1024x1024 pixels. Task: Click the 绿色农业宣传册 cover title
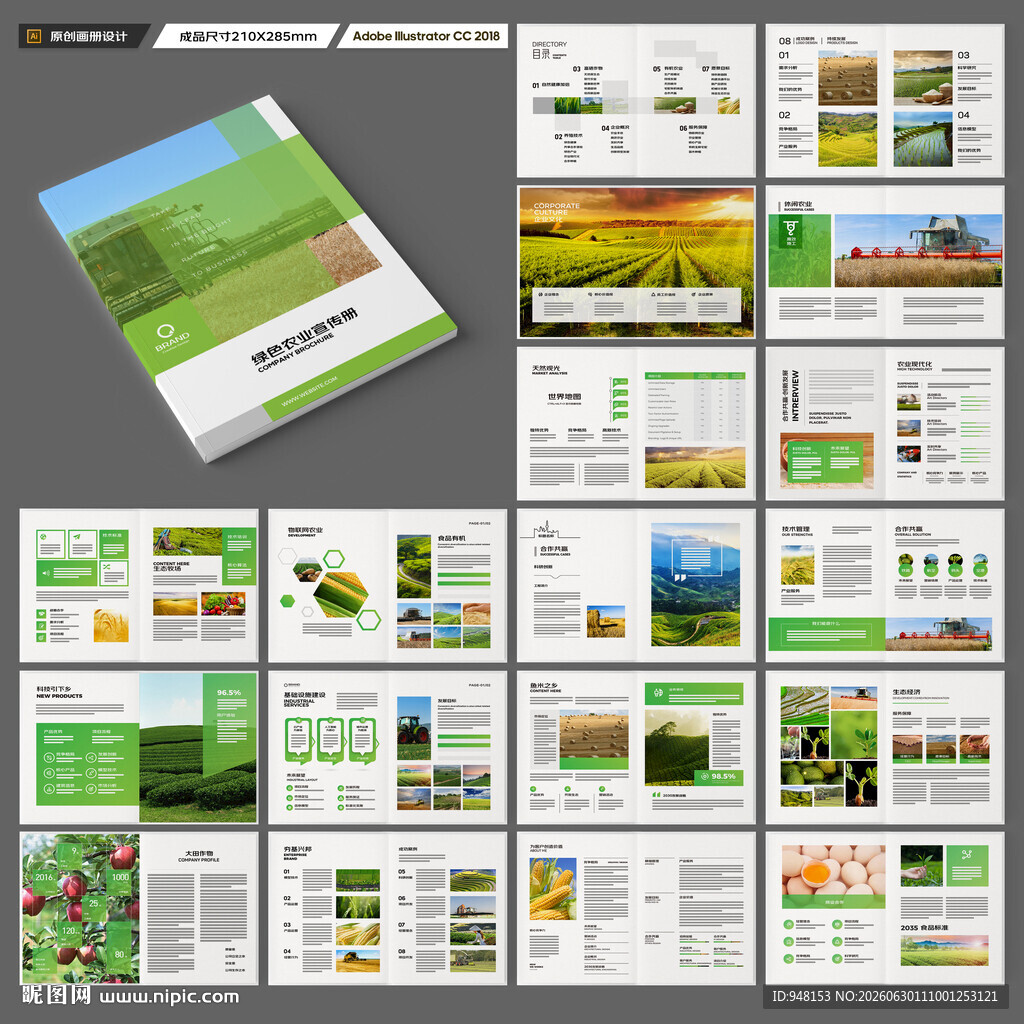(304, 336)
